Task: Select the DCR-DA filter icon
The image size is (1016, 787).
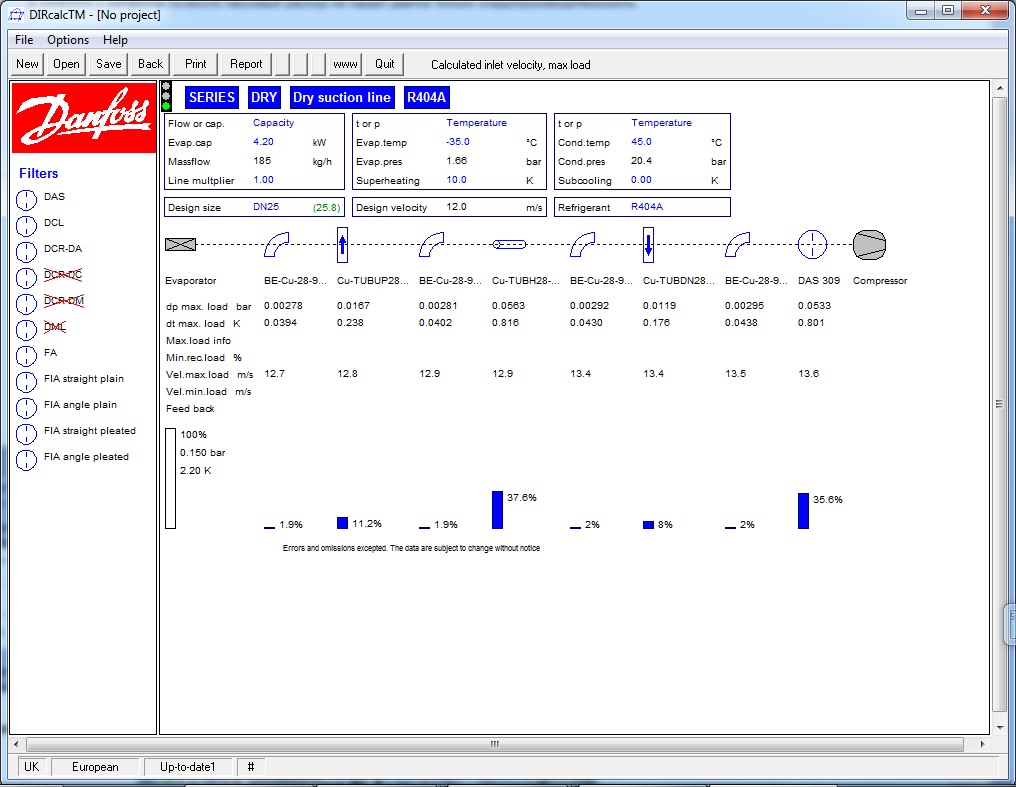Action: tap(27, 252)
